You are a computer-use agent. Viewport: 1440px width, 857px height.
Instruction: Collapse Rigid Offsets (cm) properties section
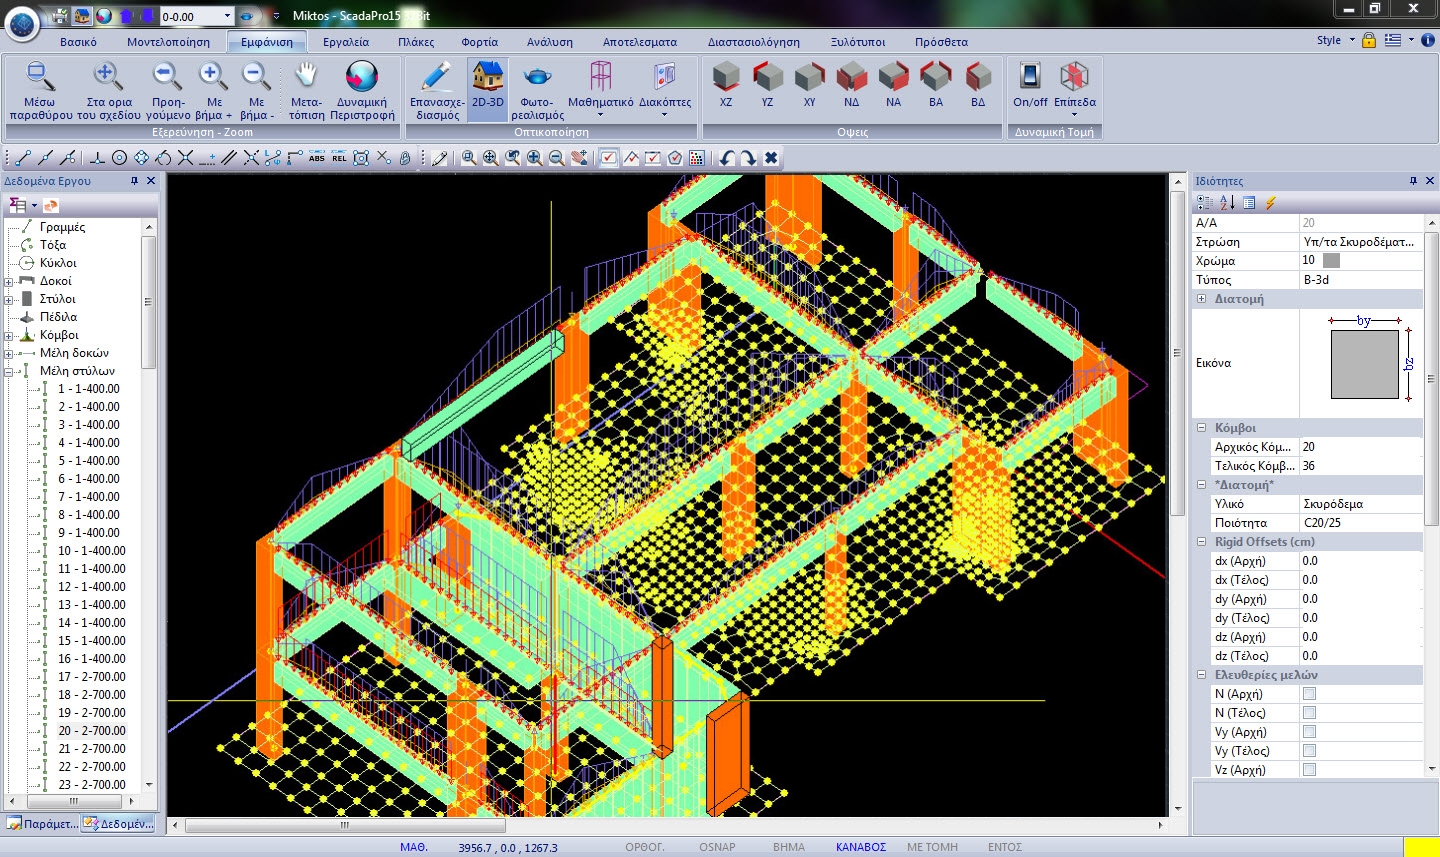click(x=1202, y=542)
